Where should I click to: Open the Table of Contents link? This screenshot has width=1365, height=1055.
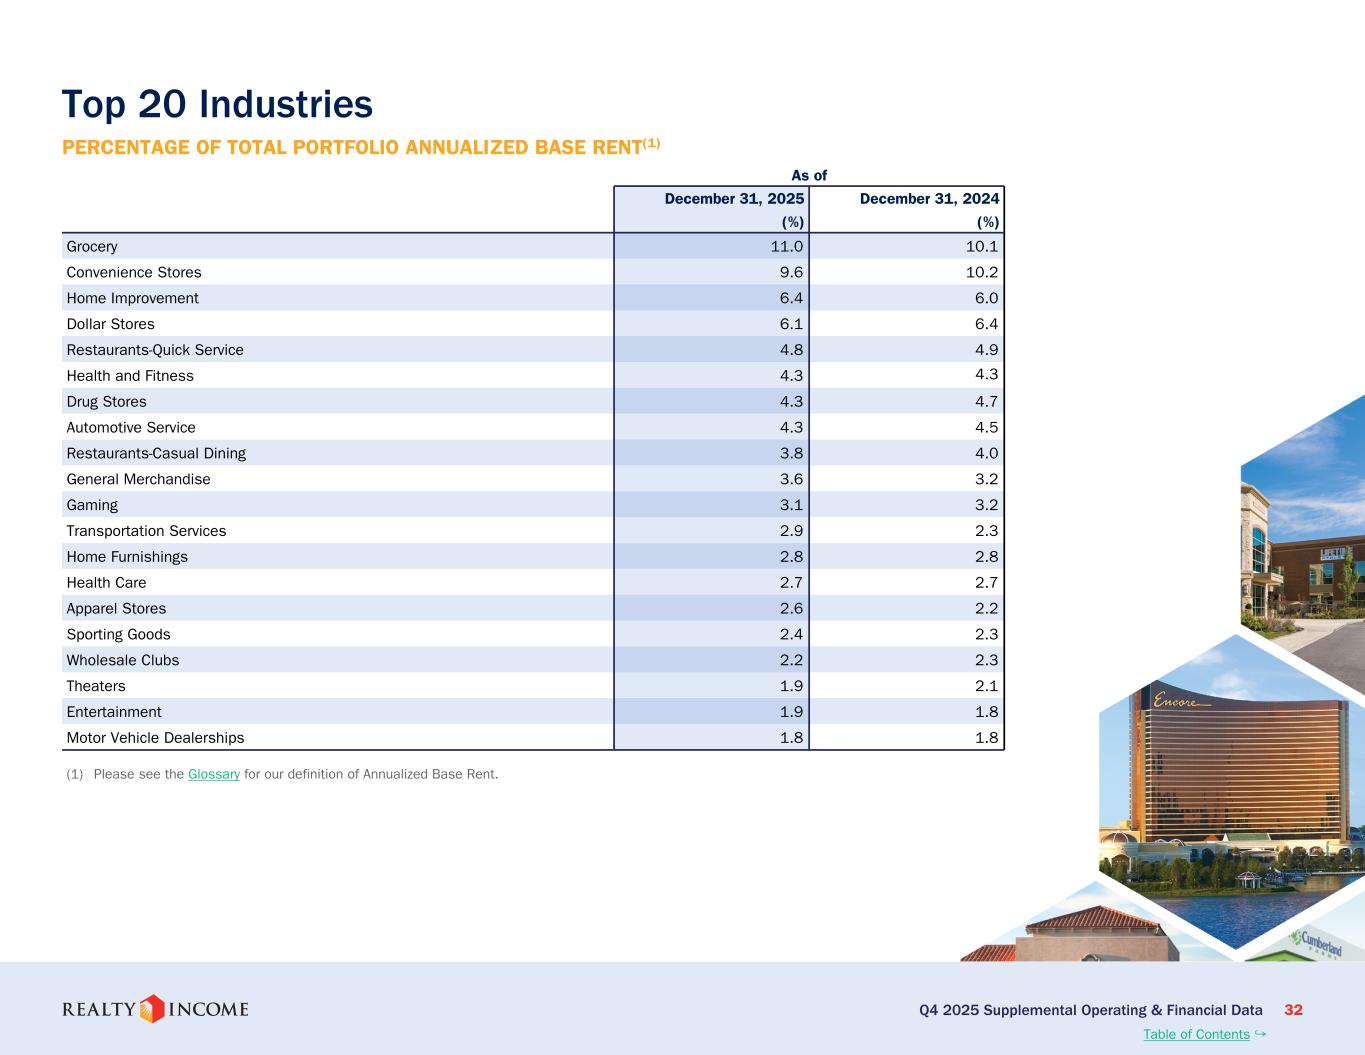(x=1196, y=1034)
